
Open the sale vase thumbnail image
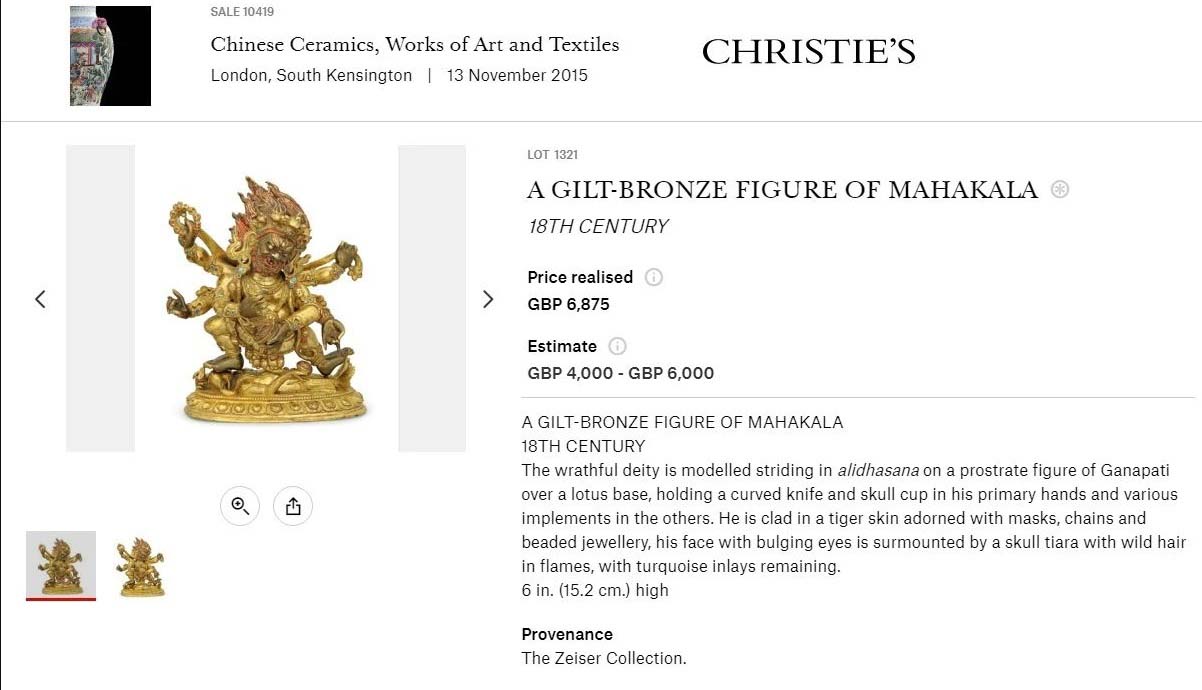(110, 56)
